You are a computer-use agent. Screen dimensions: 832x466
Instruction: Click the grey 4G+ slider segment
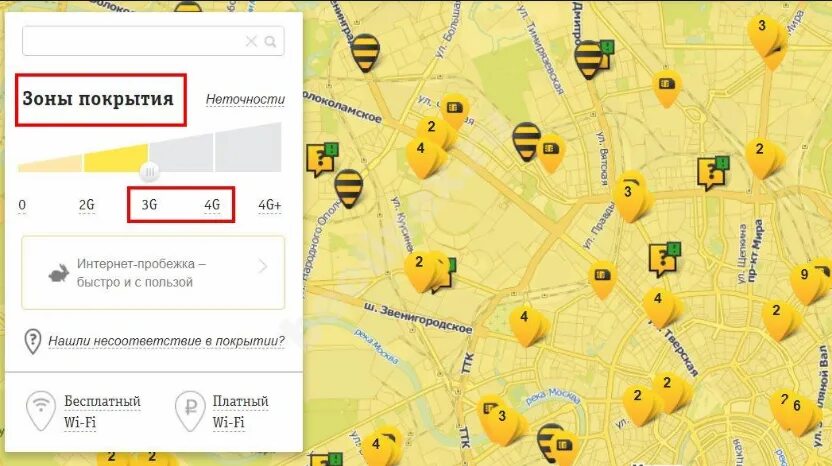pyautogui.click(x=248, y=148)
